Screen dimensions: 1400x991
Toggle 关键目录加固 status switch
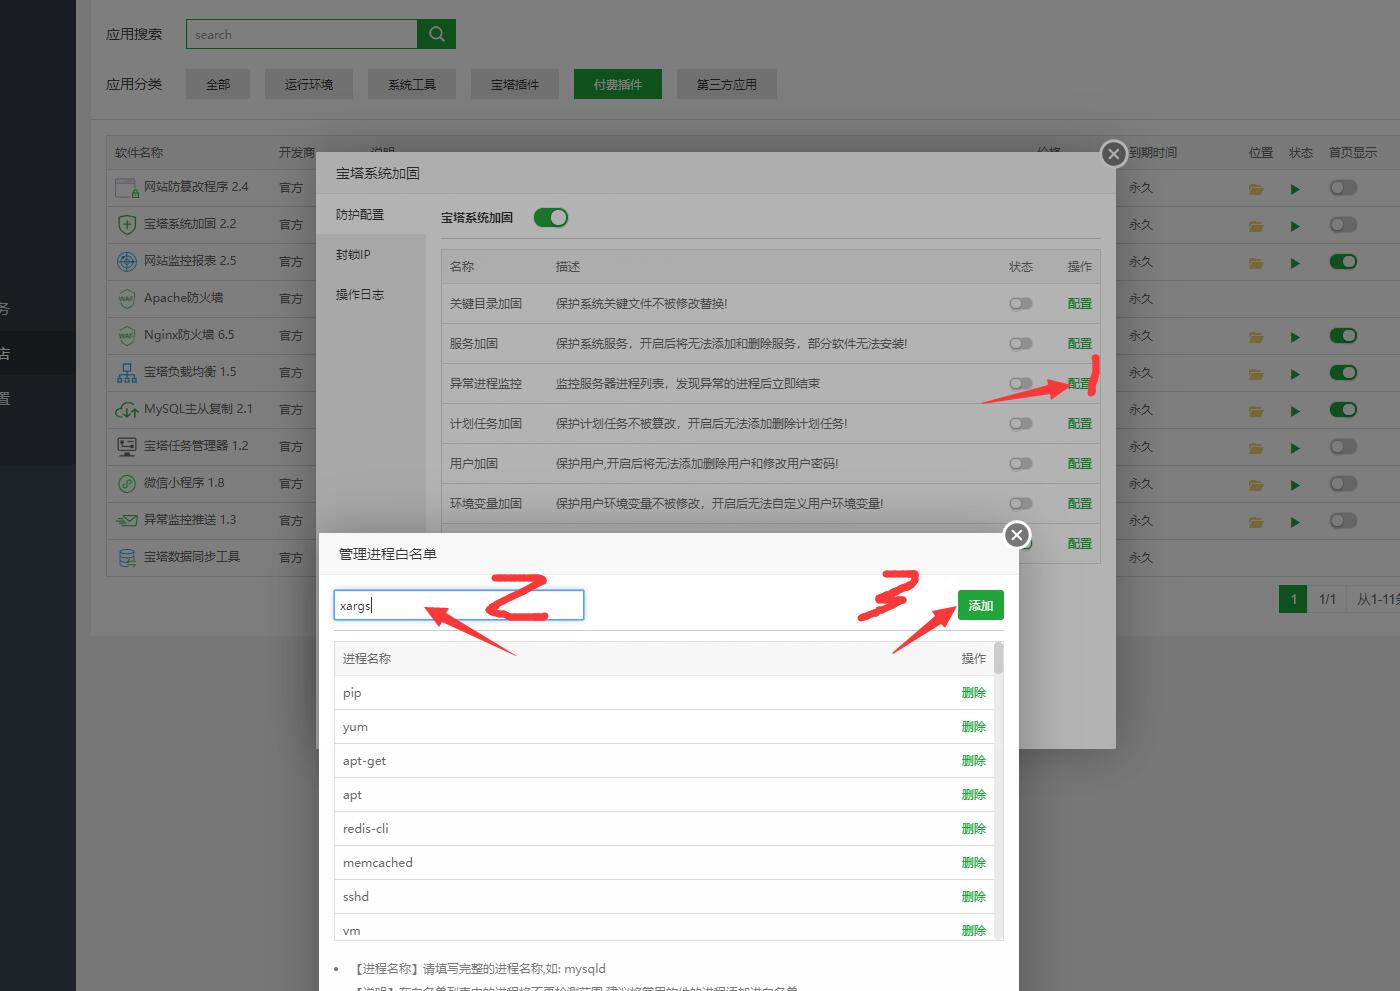(1021, 303)
